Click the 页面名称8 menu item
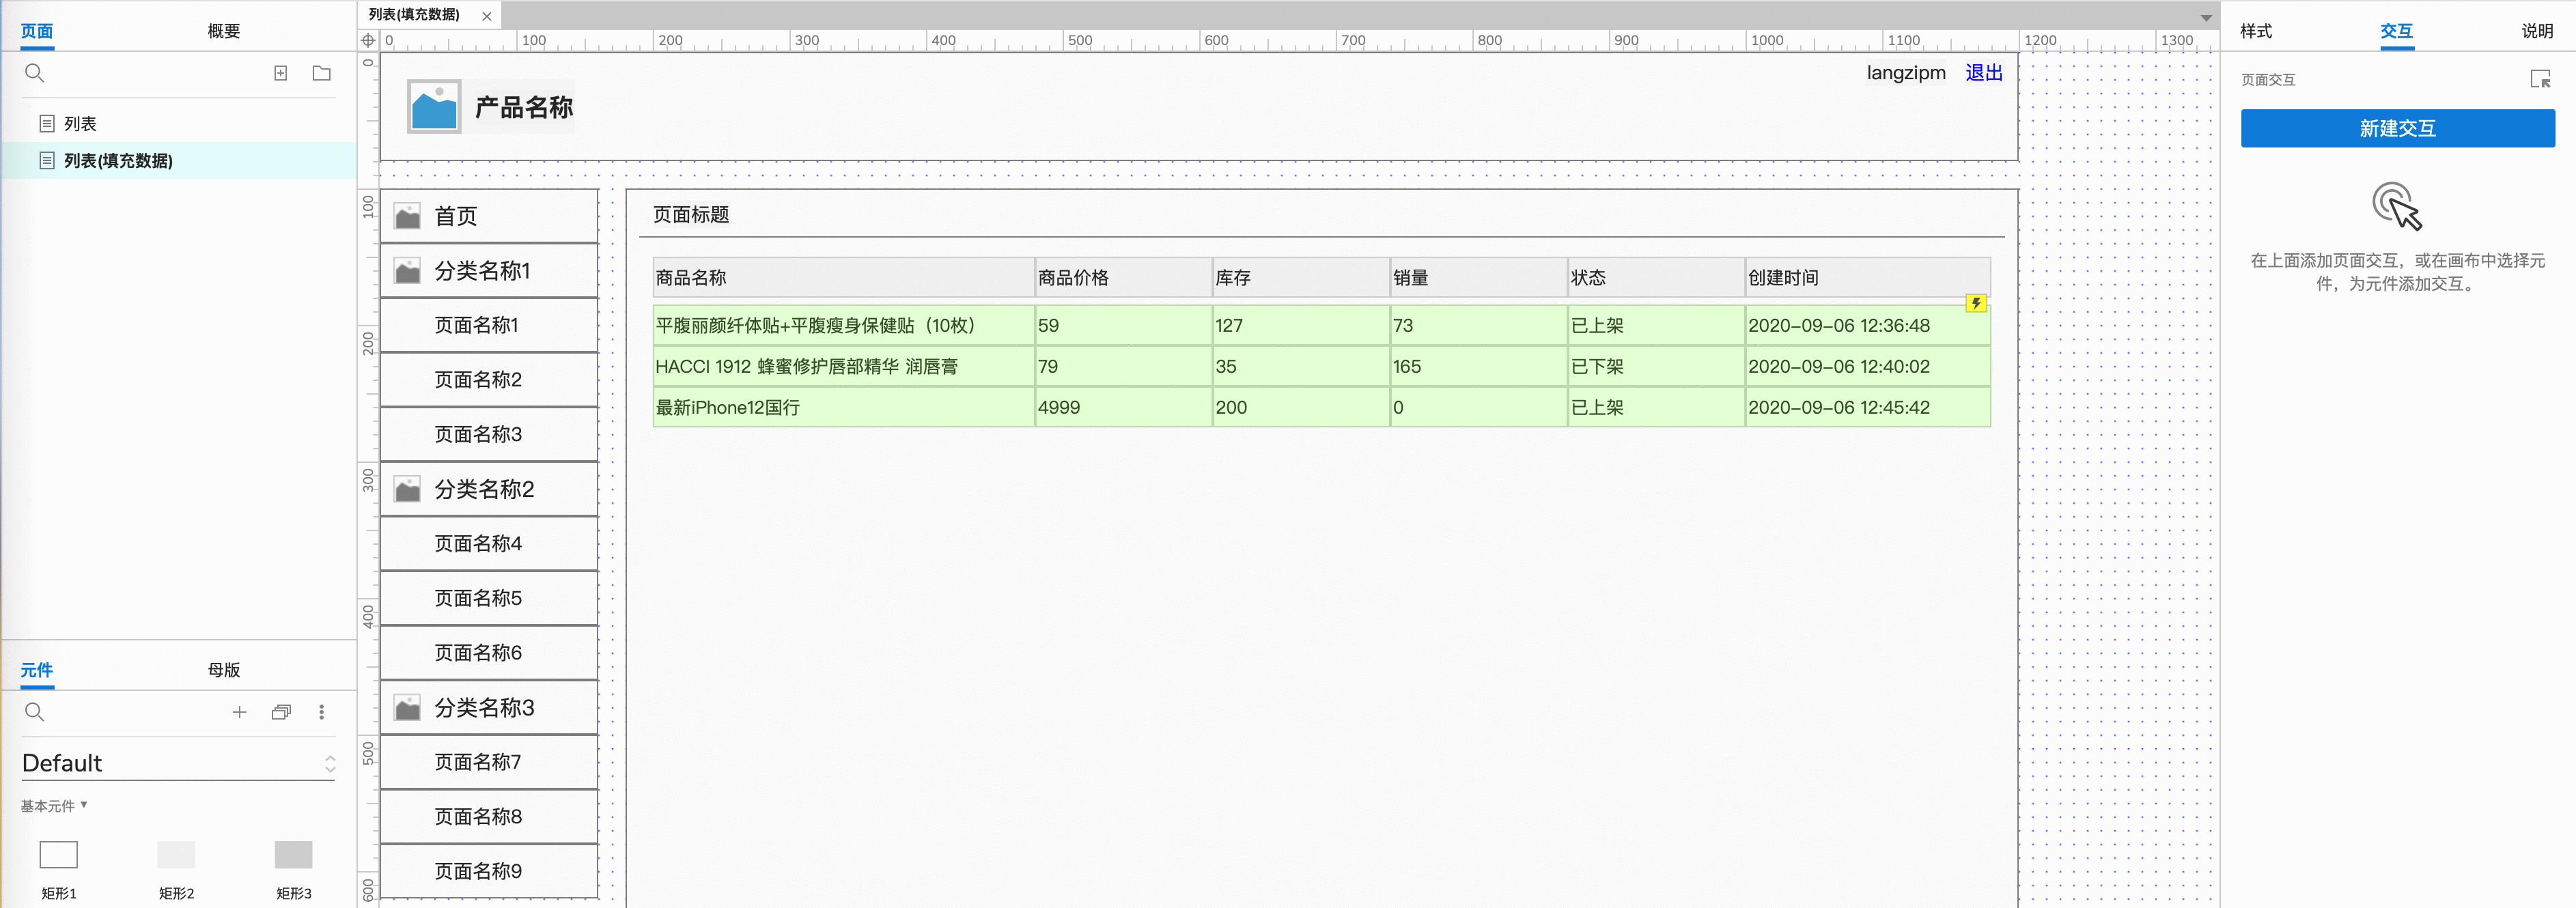2576x908 pixels. tap(489, 817)
